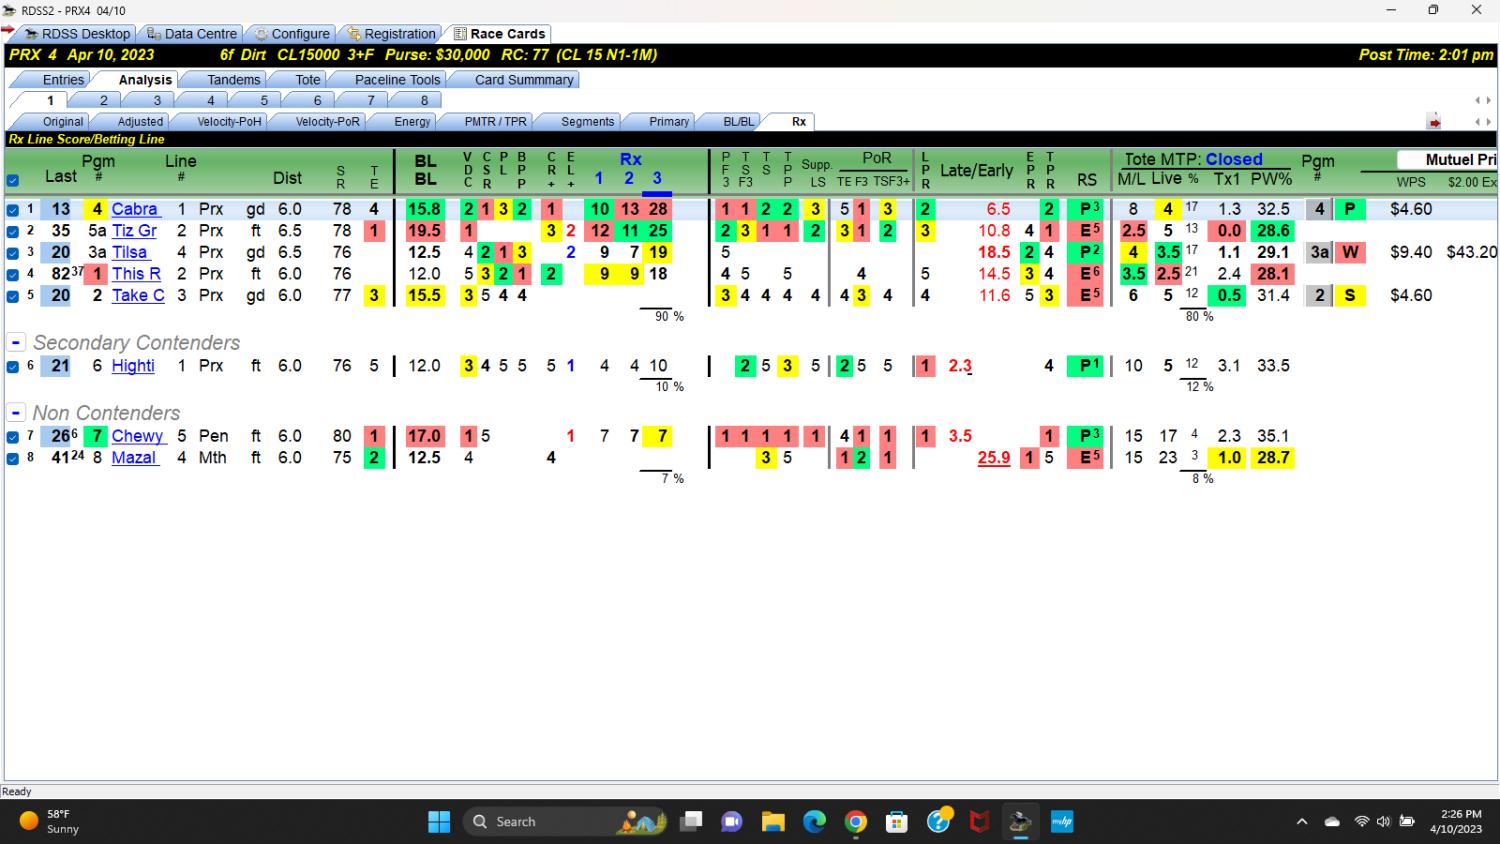Viewport: 1500px width, 844px height.
Task: Open File Explorer from taskbar
Action: coord(773,822)
